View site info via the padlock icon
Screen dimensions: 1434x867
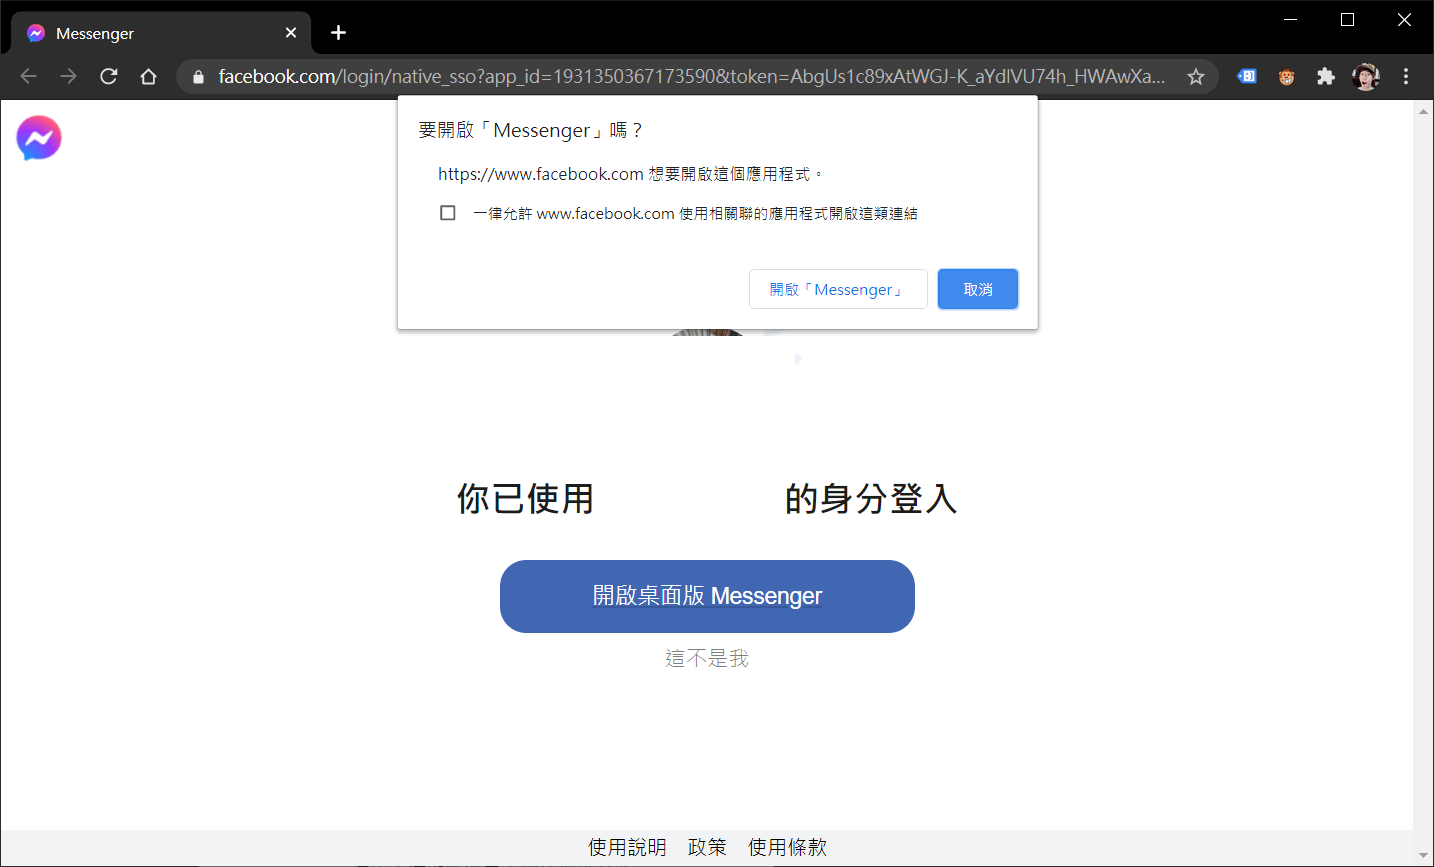click(x=198, y=77)
